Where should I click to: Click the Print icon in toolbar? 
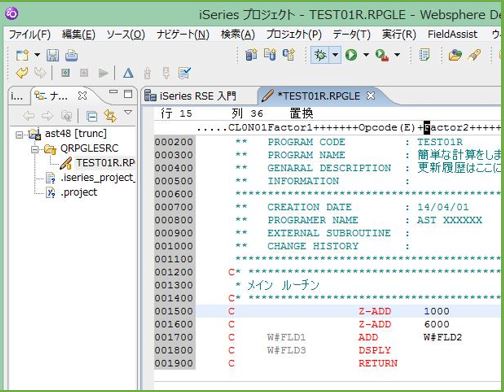click(x=71, y=55)
